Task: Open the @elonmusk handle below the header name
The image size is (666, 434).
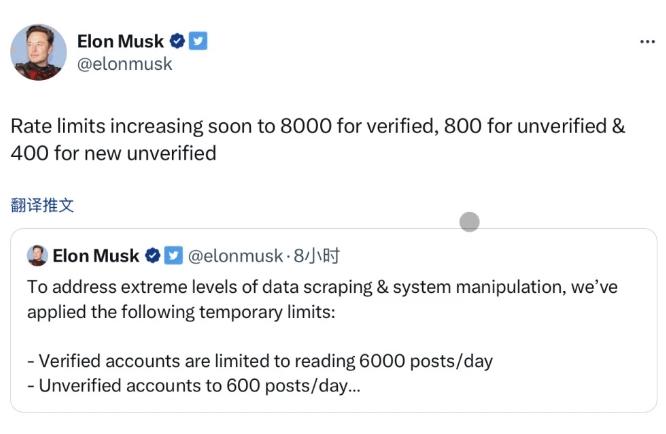Action: [124, 64]
